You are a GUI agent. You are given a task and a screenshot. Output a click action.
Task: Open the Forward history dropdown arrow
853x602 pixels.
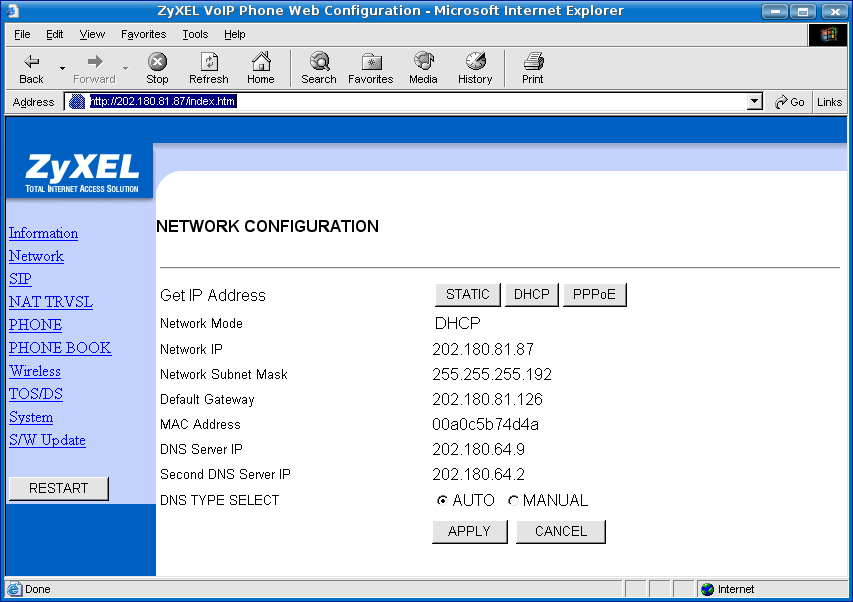click(x=125, y=69)
